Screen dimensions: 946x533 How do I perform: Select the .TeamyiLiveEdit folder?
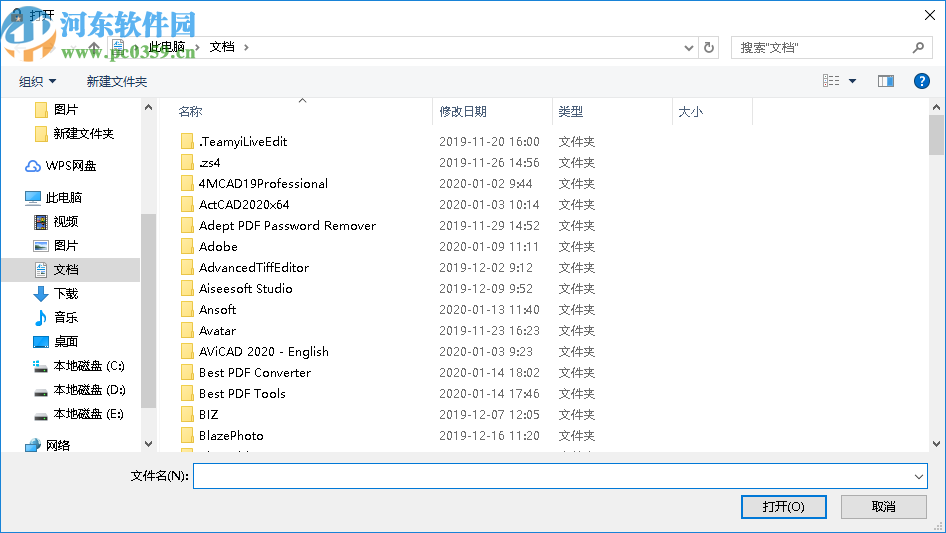point(243,142)
